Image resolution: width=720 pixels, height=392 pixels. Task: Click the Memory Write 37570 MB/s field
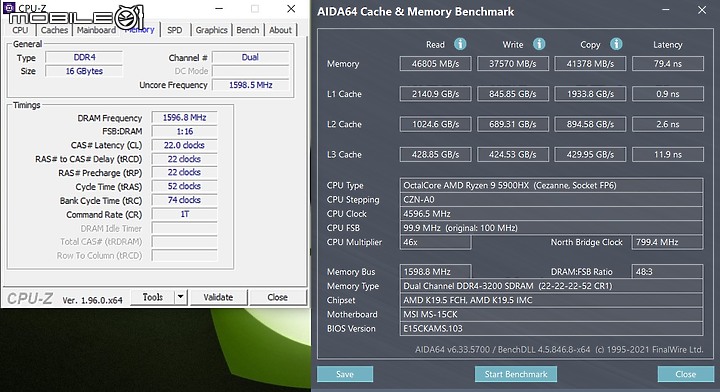point(513,64)
